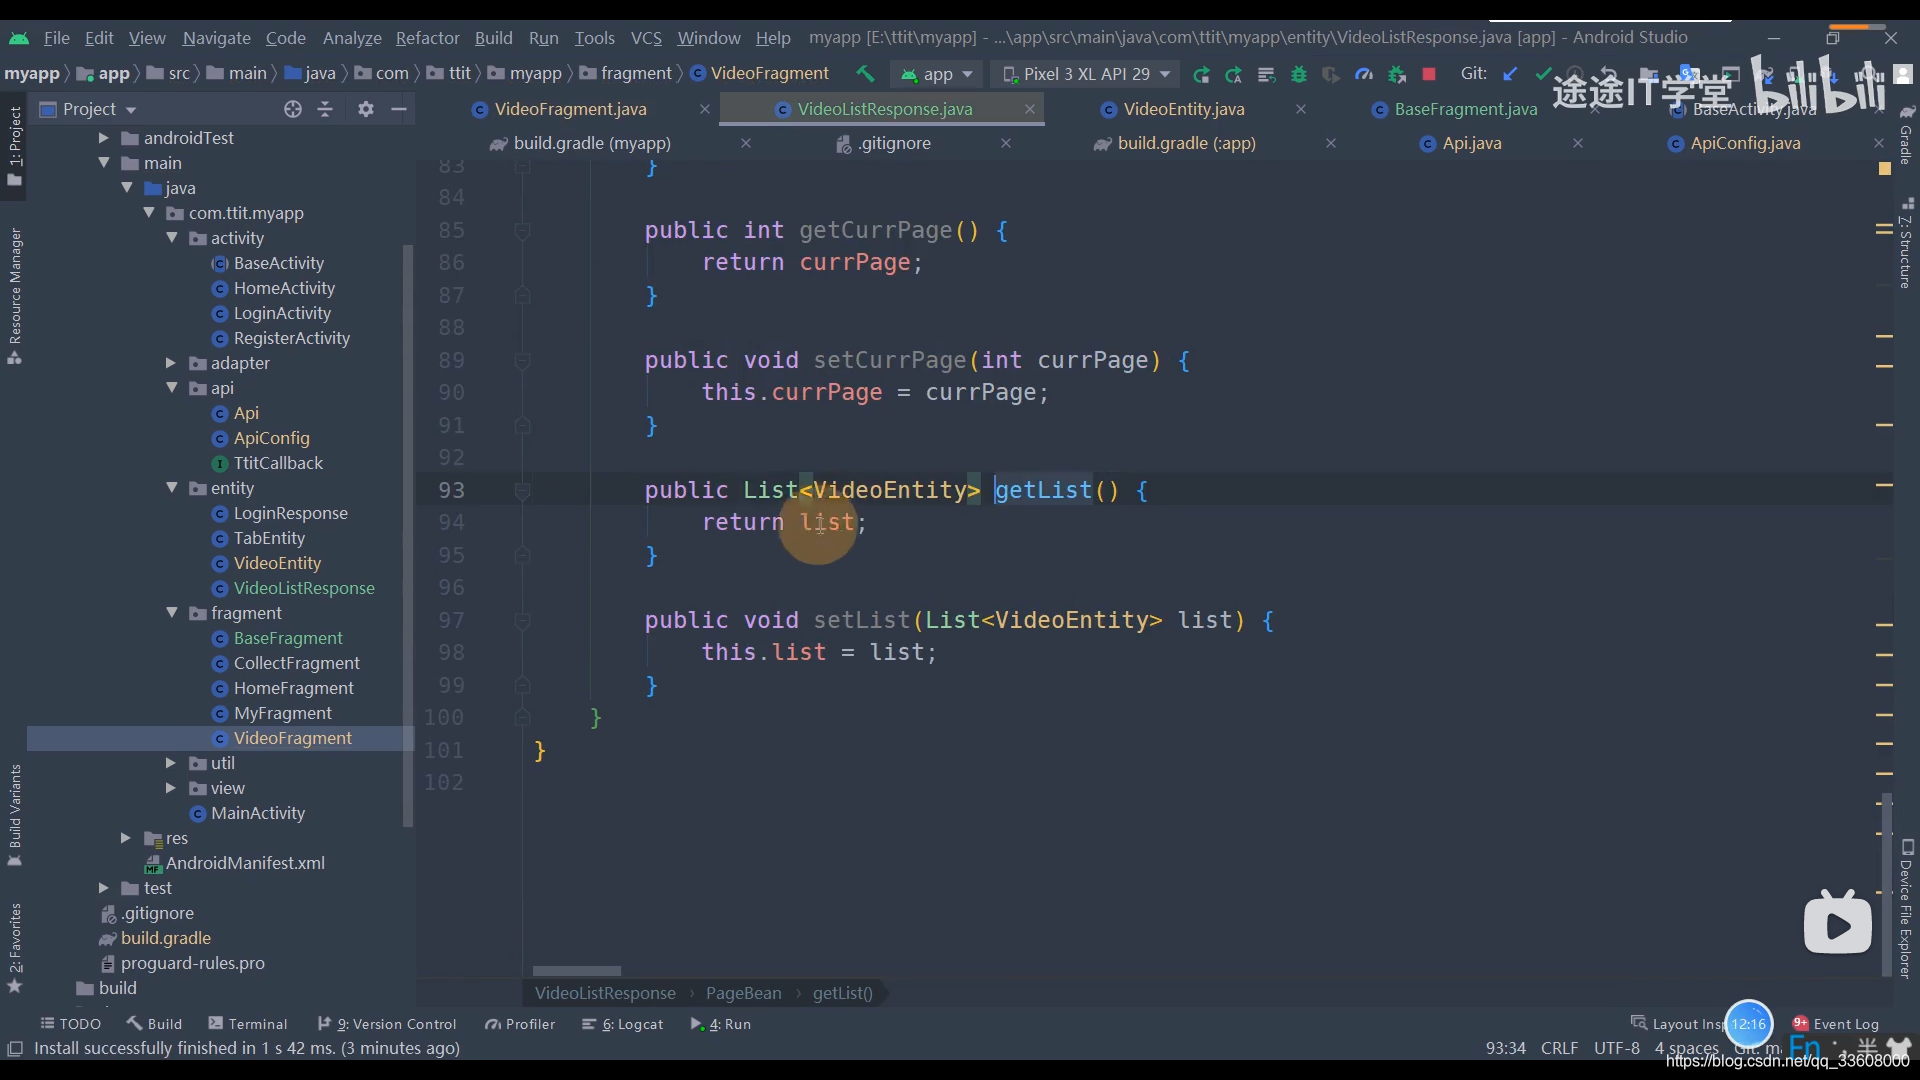Open the Build tool window
The image size is (1920, 1080).
155,1024
